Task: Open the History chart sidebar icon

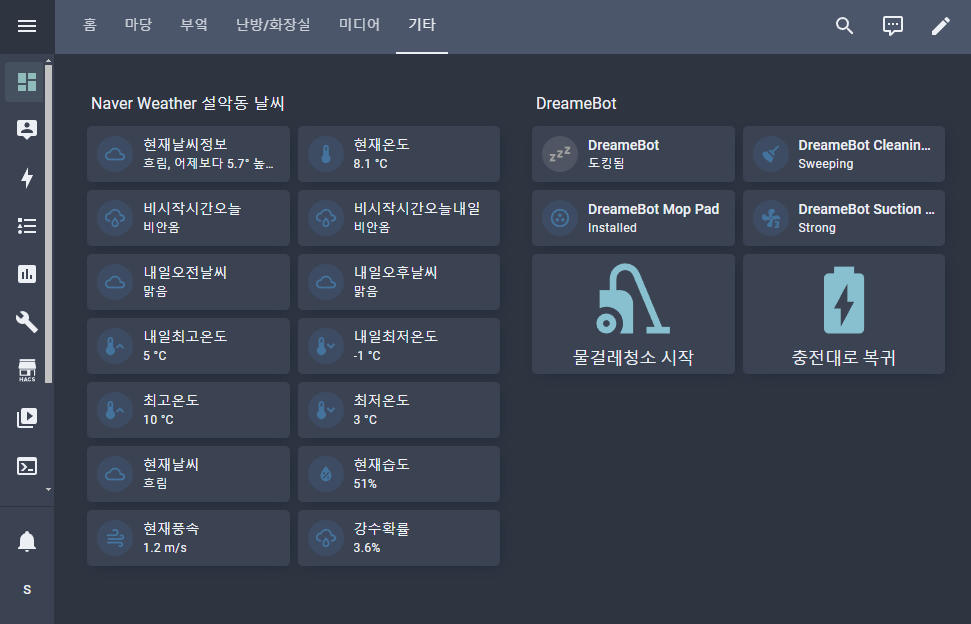Action: pyautogui.click(x=27, y=274)
